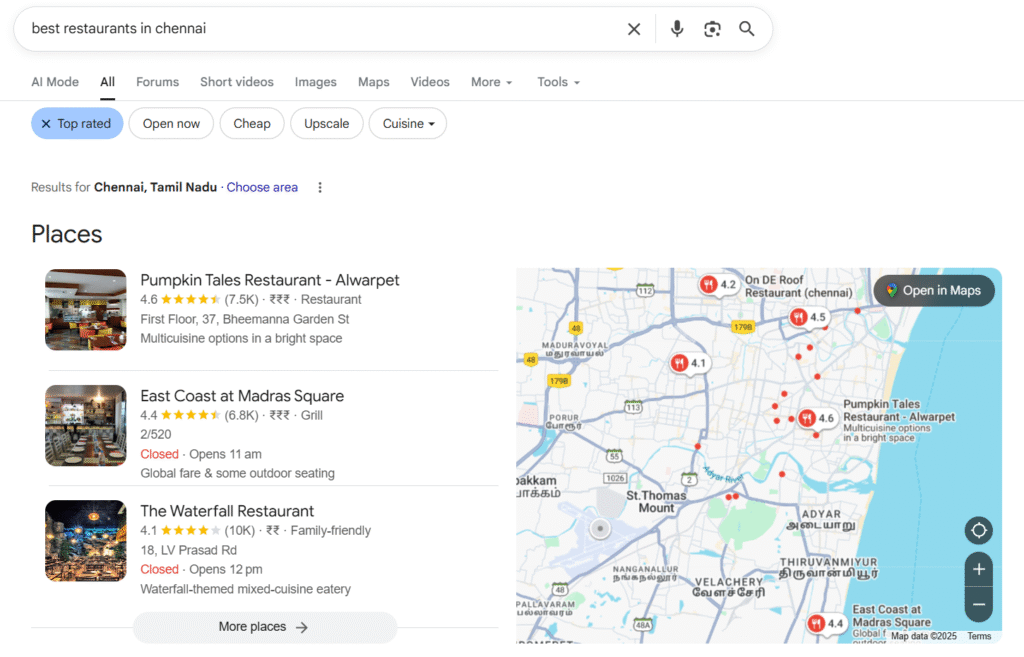Toggle the Cheap filter chip
1024x657 pixels.
[x=252, y=124]
